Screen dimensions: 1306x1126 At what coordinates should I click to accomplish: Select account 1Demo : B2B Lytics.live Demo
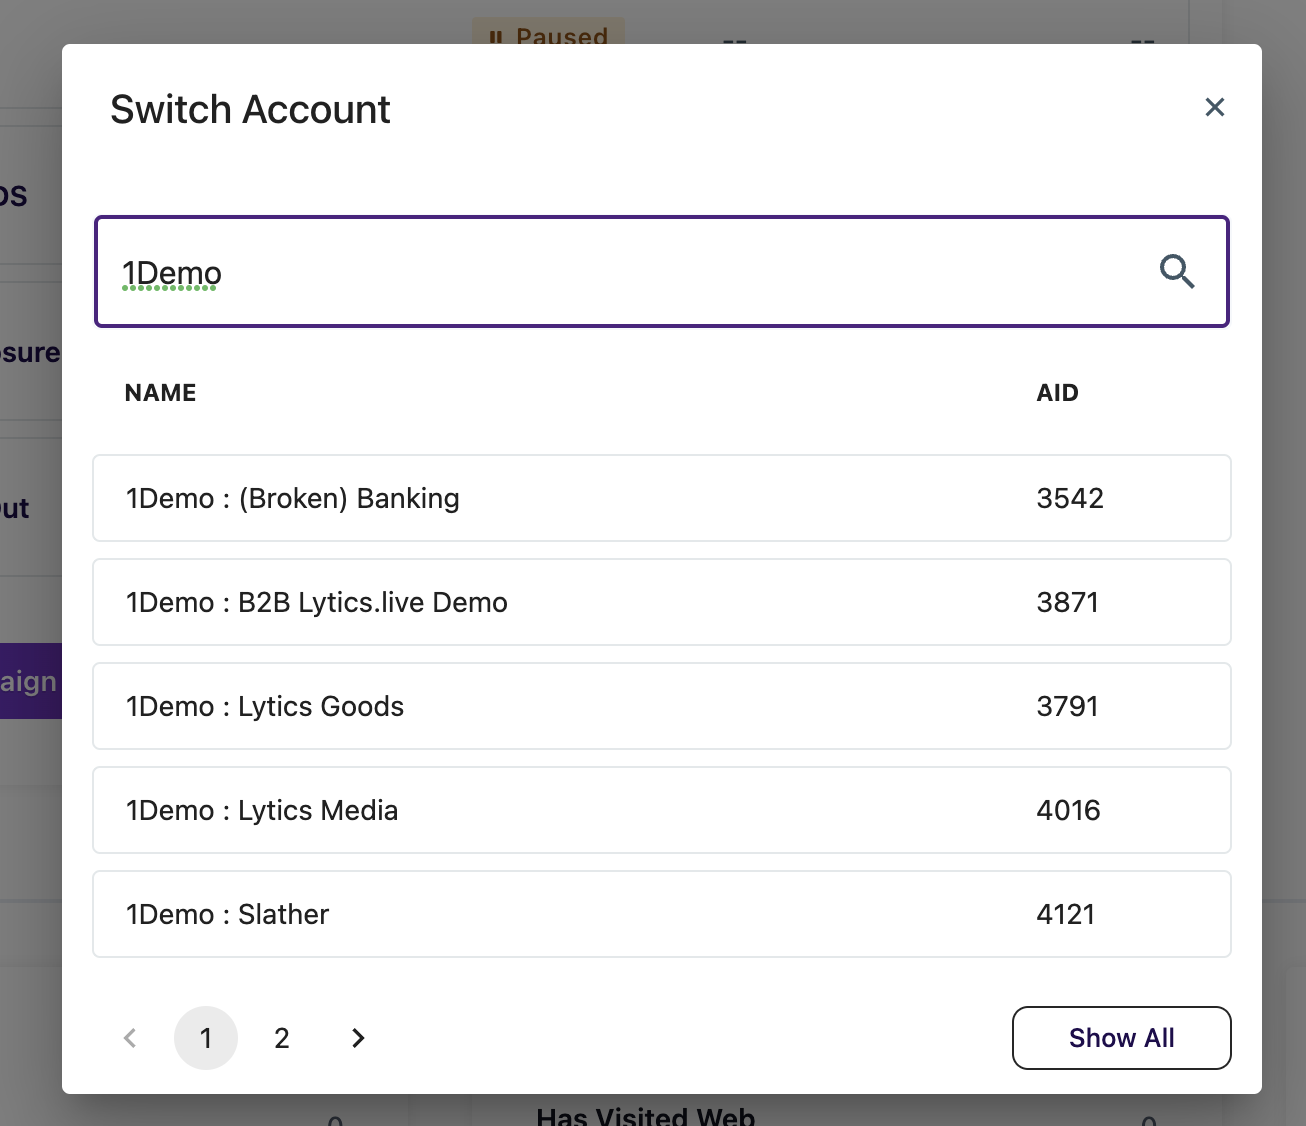coord(662,602)
